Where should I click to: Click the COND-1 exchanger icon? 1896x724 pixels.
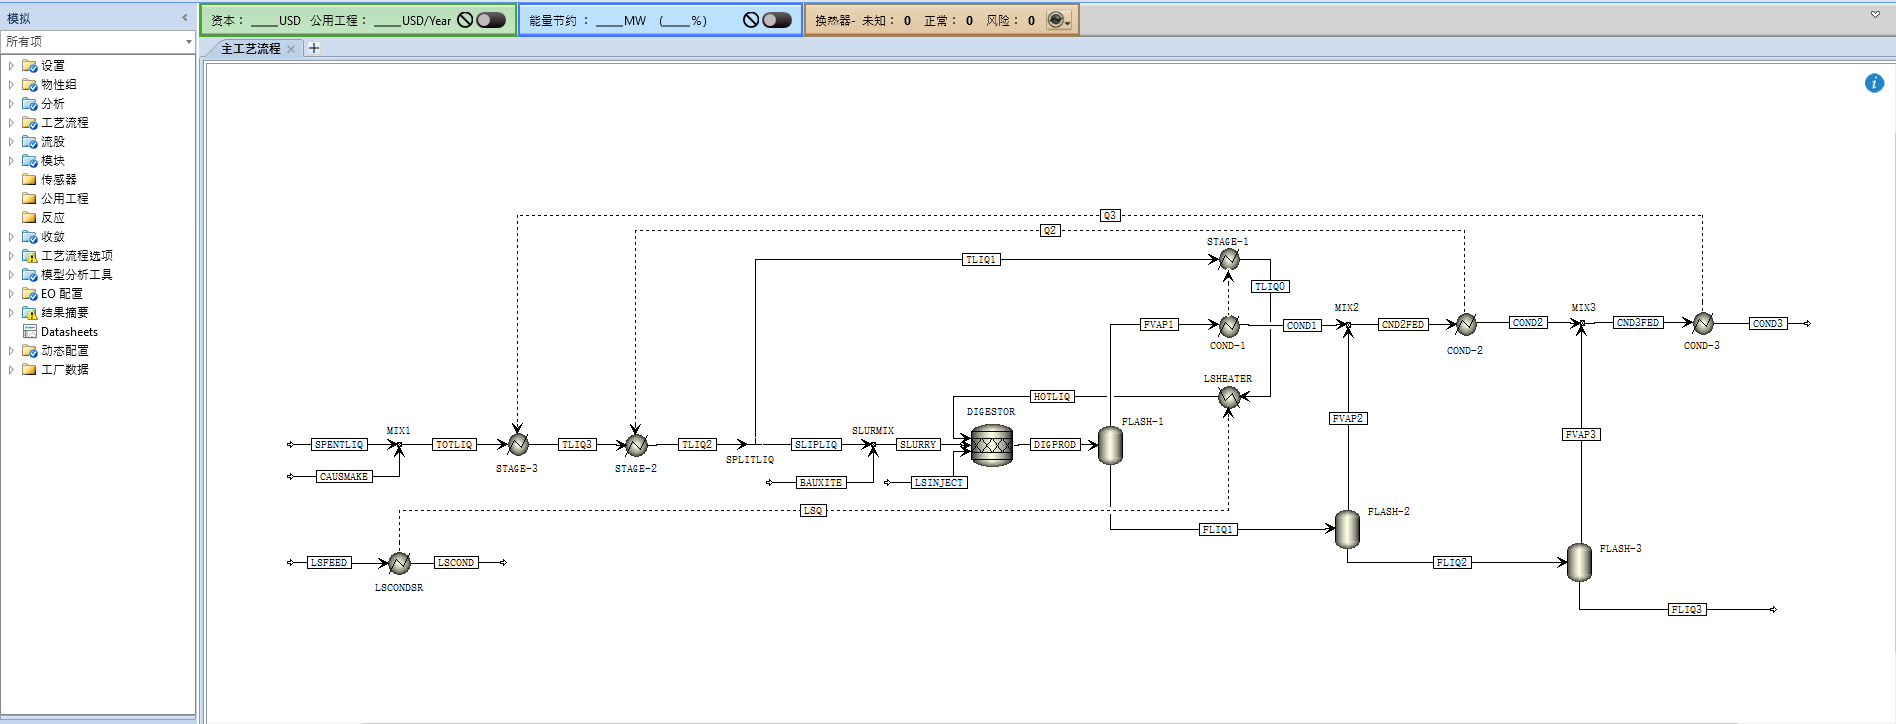coord(1229,326)
